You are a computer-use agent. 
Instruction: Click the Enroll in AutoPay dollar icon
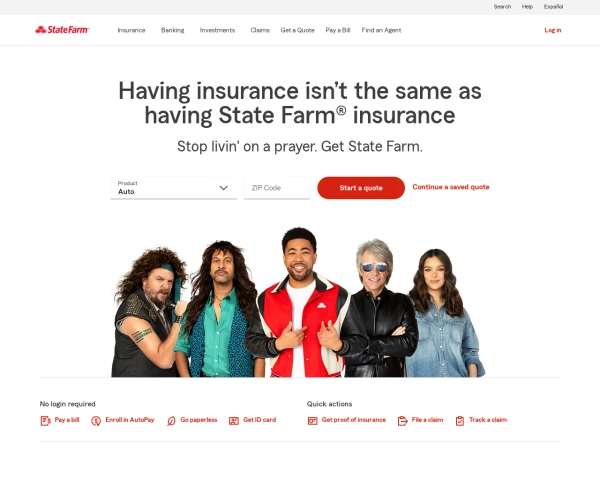[96, 421]
